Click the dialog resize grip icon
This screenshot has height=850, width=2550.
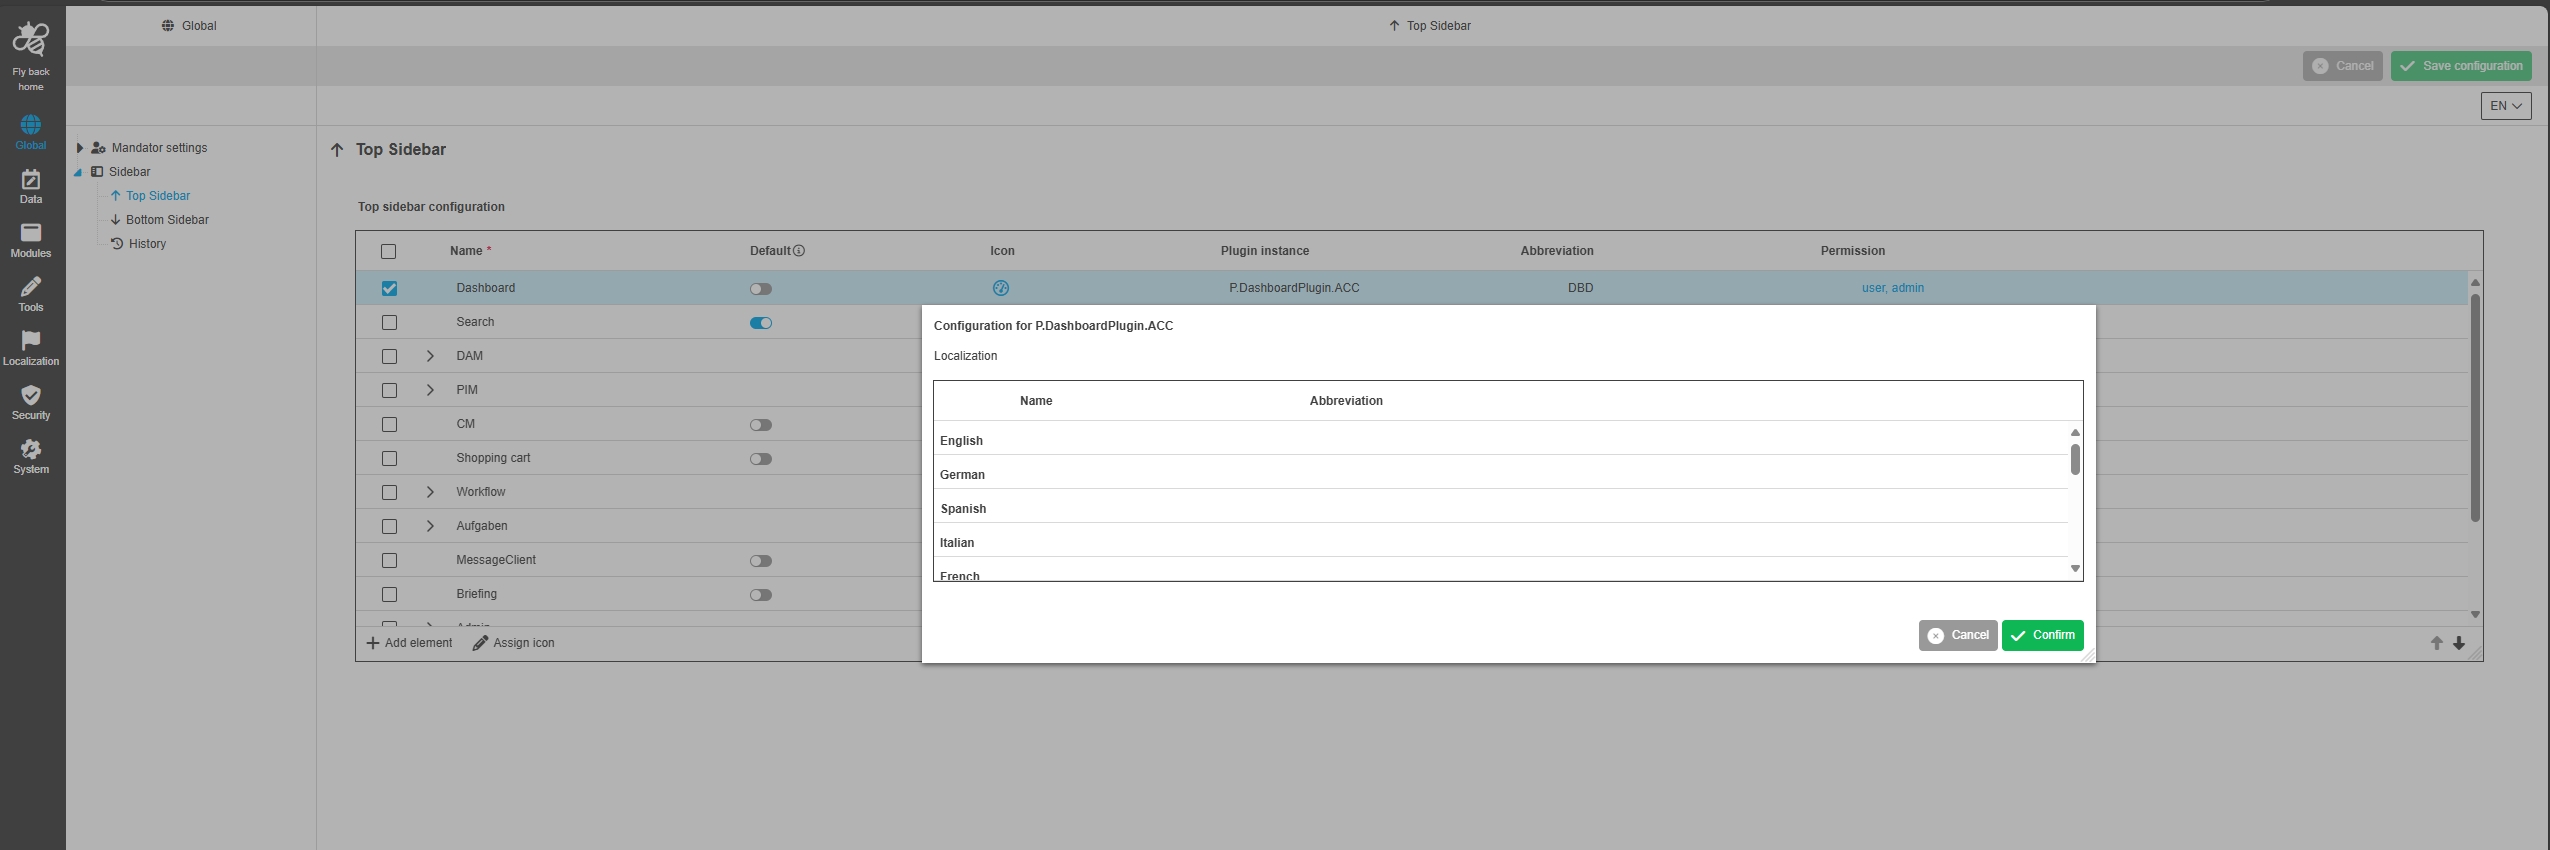click(x=2087, y=655)
